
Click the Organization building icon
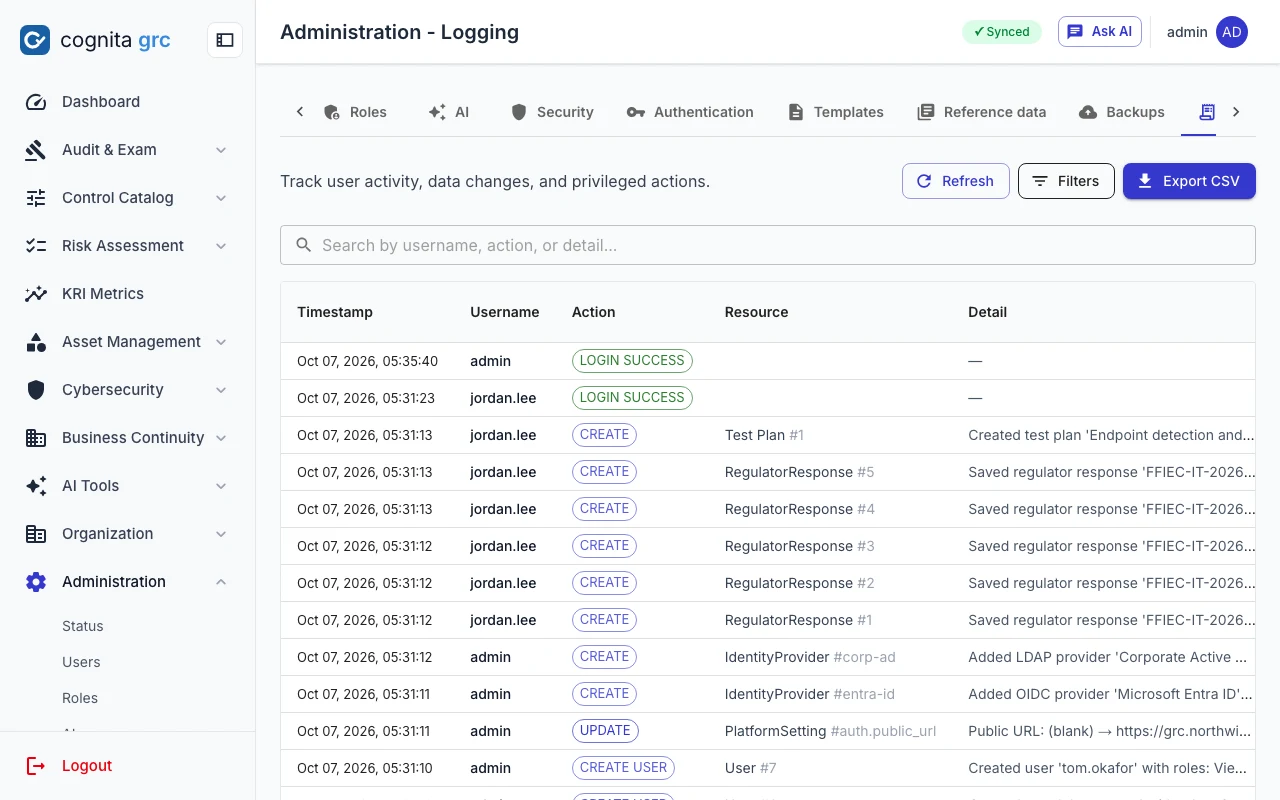pyautogui.click(x=36, y=534)
